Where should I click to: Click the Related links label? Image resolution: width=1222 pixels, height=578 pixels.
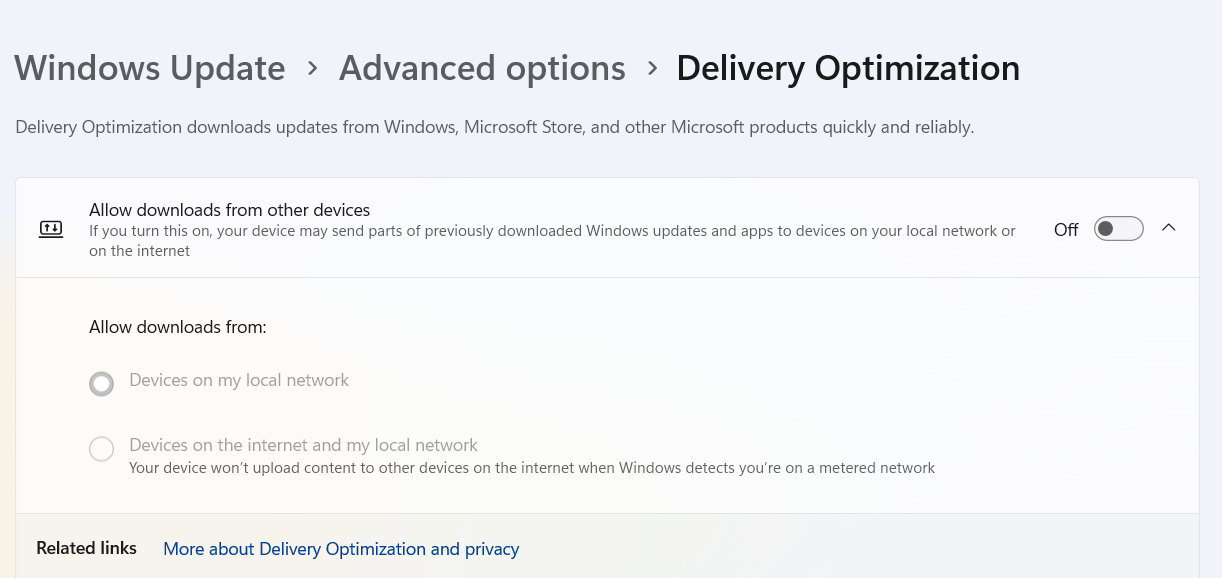click(86, 548)
